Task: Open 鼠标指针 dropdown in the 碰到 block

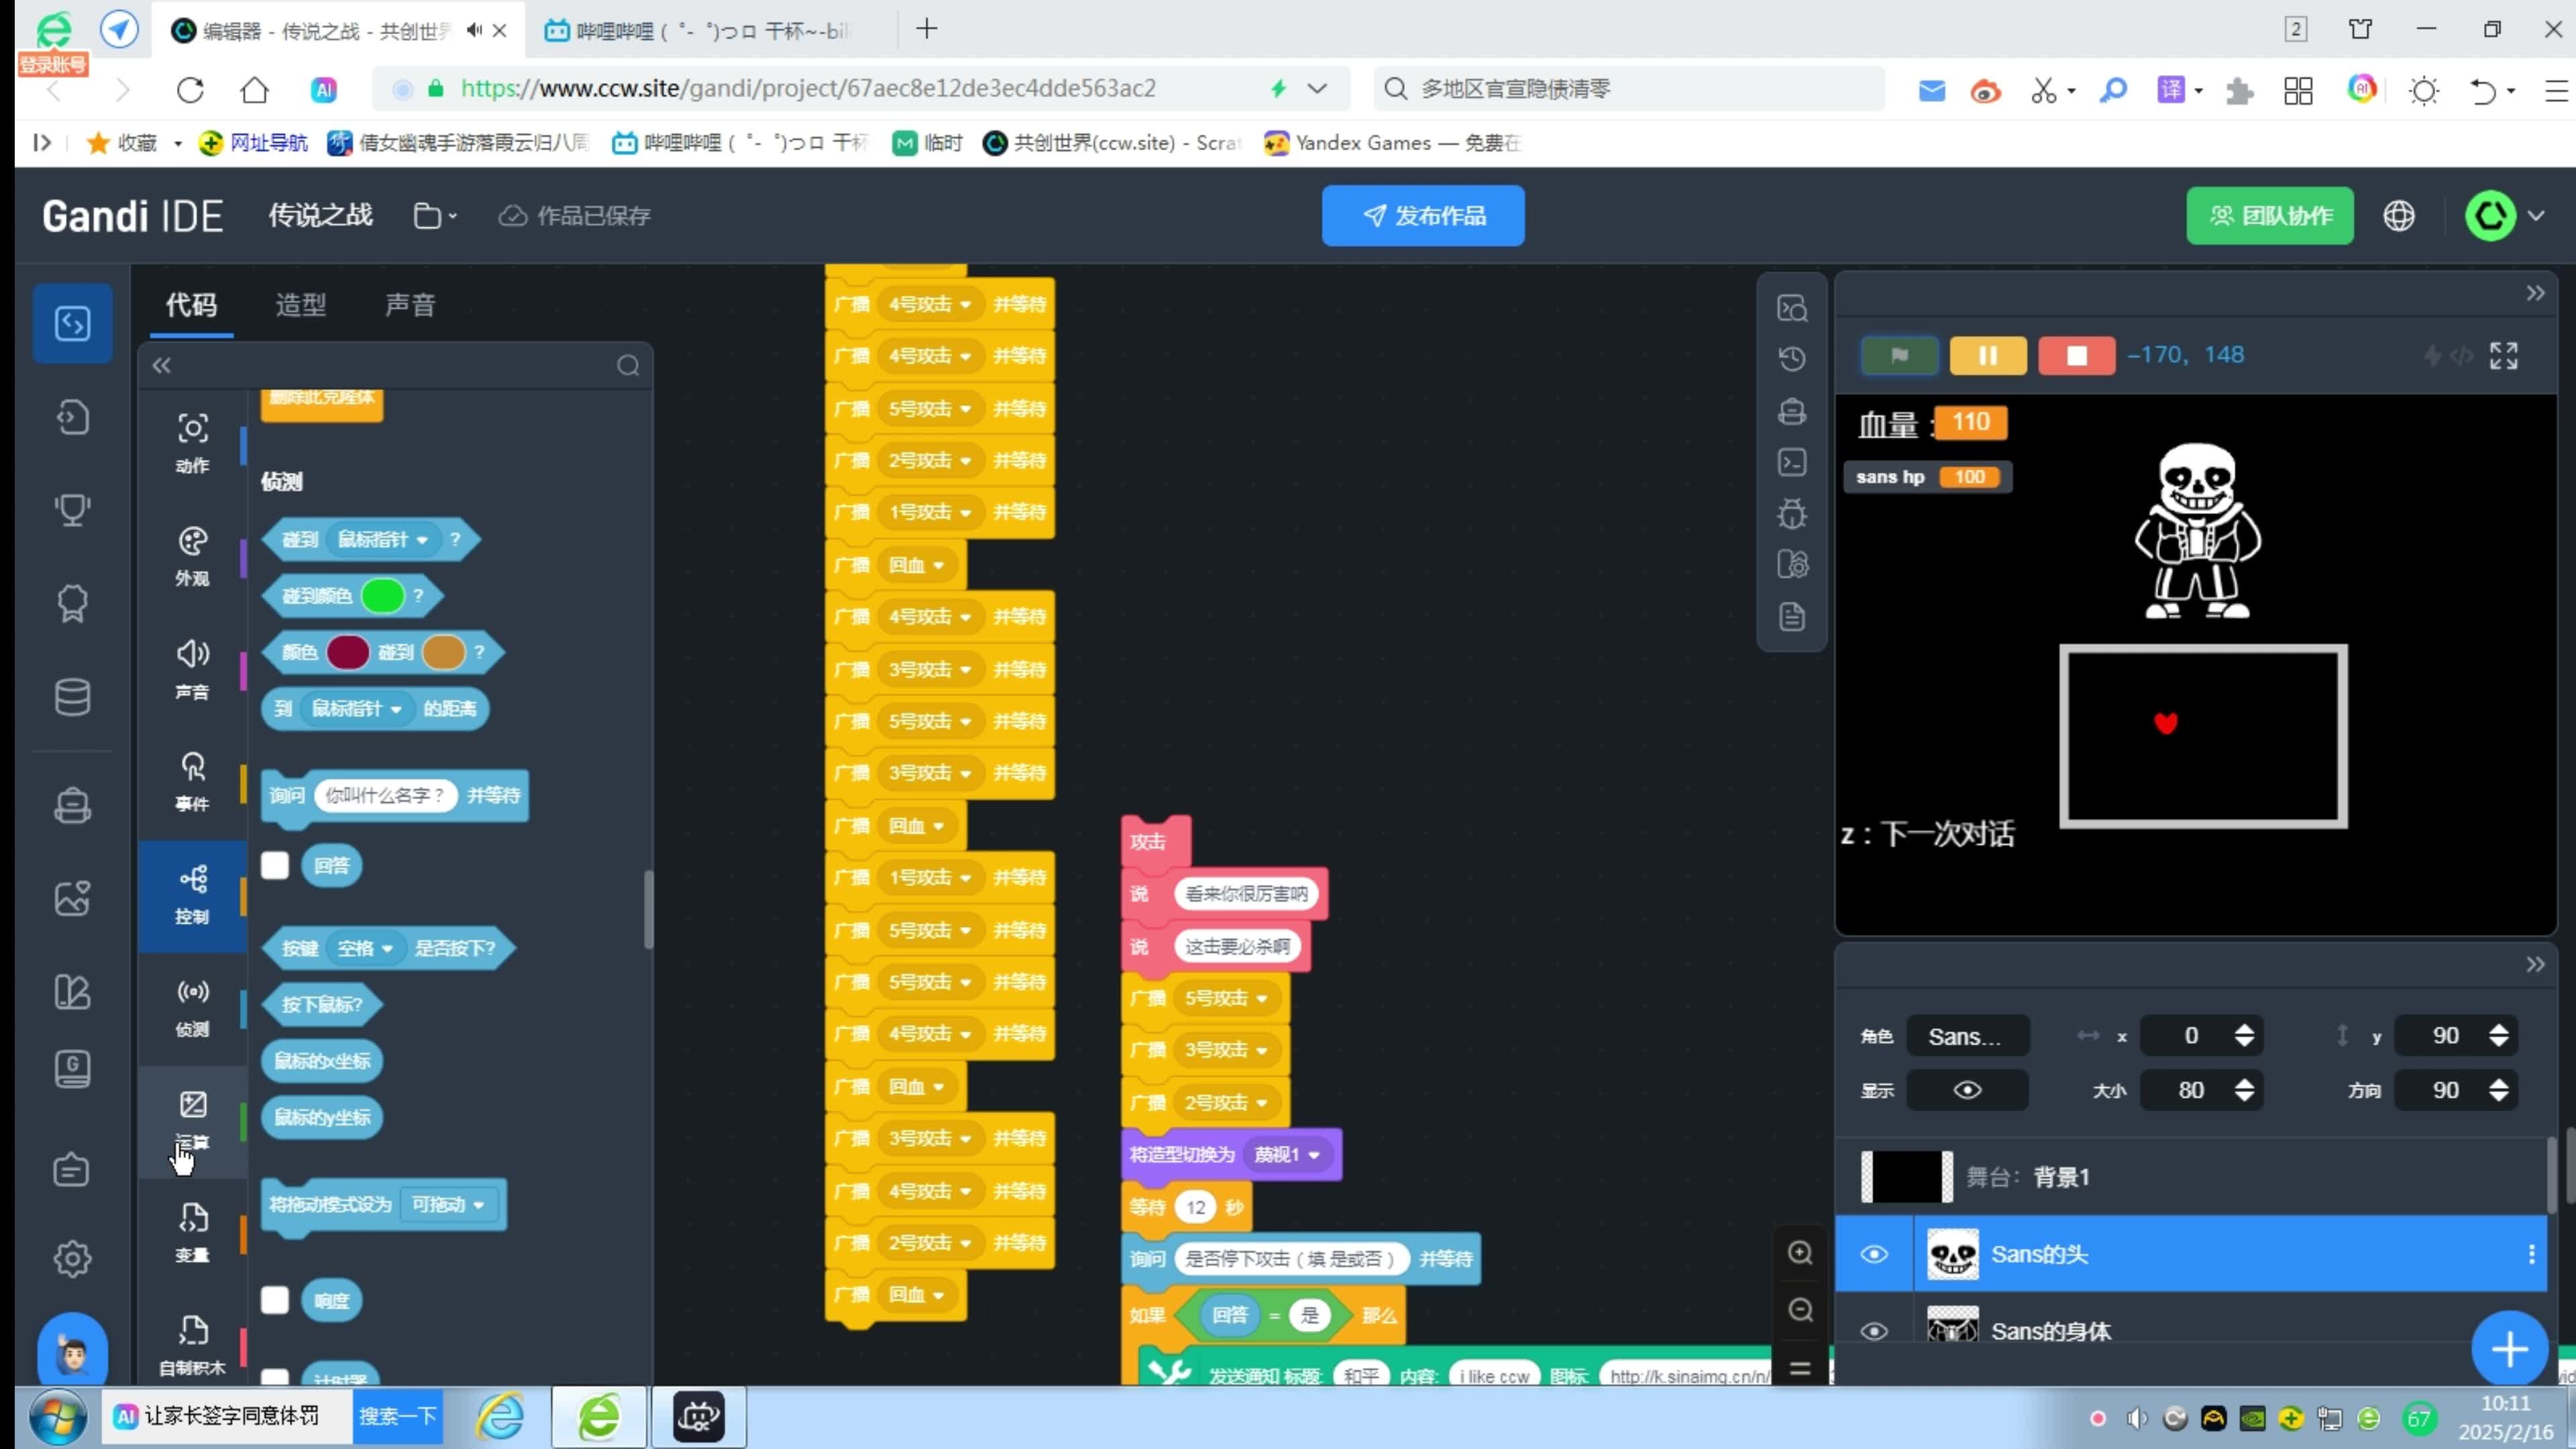Action: coord(382,540)
